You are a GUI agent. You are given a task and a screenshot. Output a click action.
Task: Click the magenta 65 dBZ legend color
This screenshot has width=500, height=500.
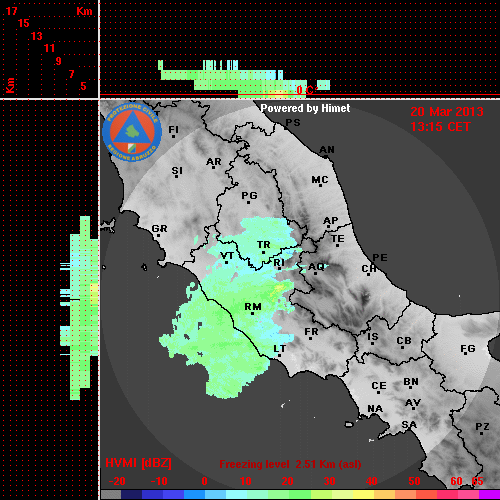pyautogui.click(x=489, y=494)
